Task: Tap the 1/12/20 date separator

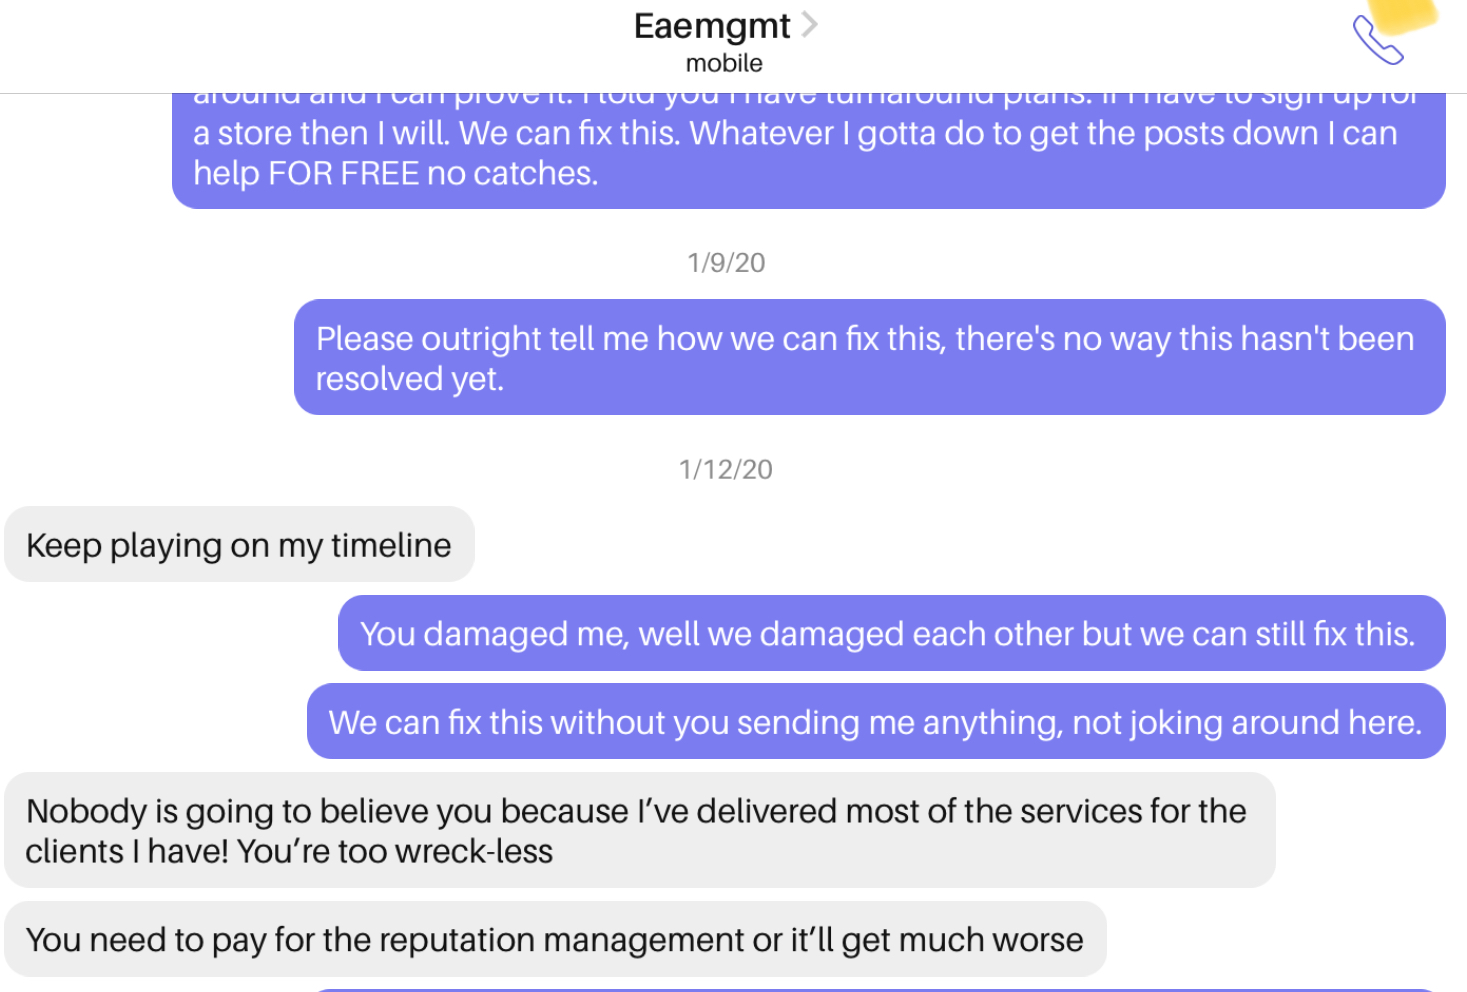Action: point(726,470)
